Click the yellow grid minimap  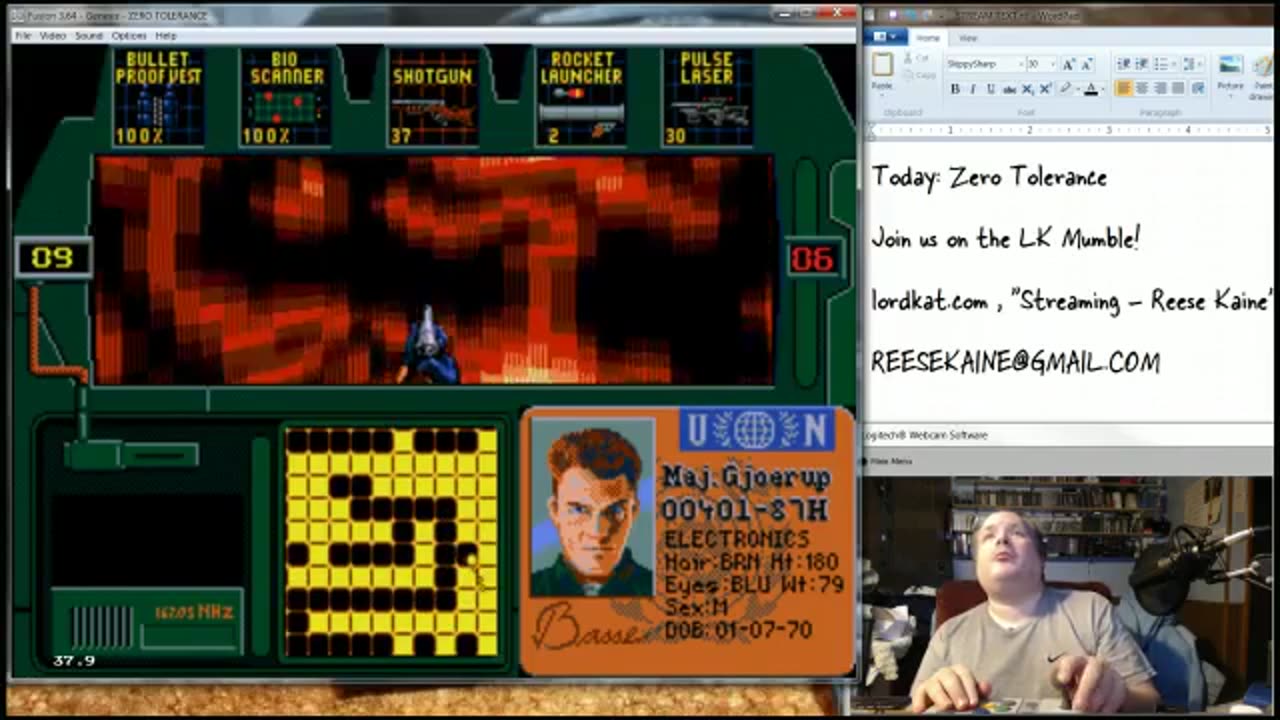coord(391,543)
